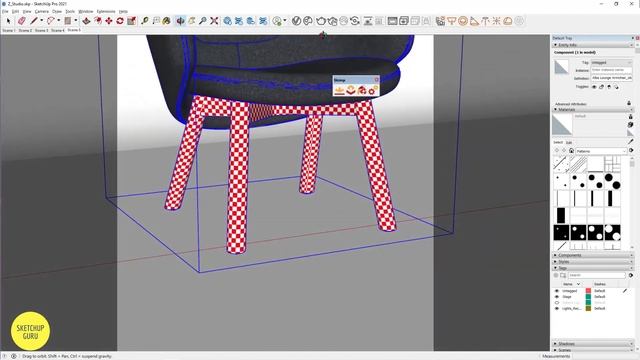Open the Camera menu

click(x=41, y=11)
